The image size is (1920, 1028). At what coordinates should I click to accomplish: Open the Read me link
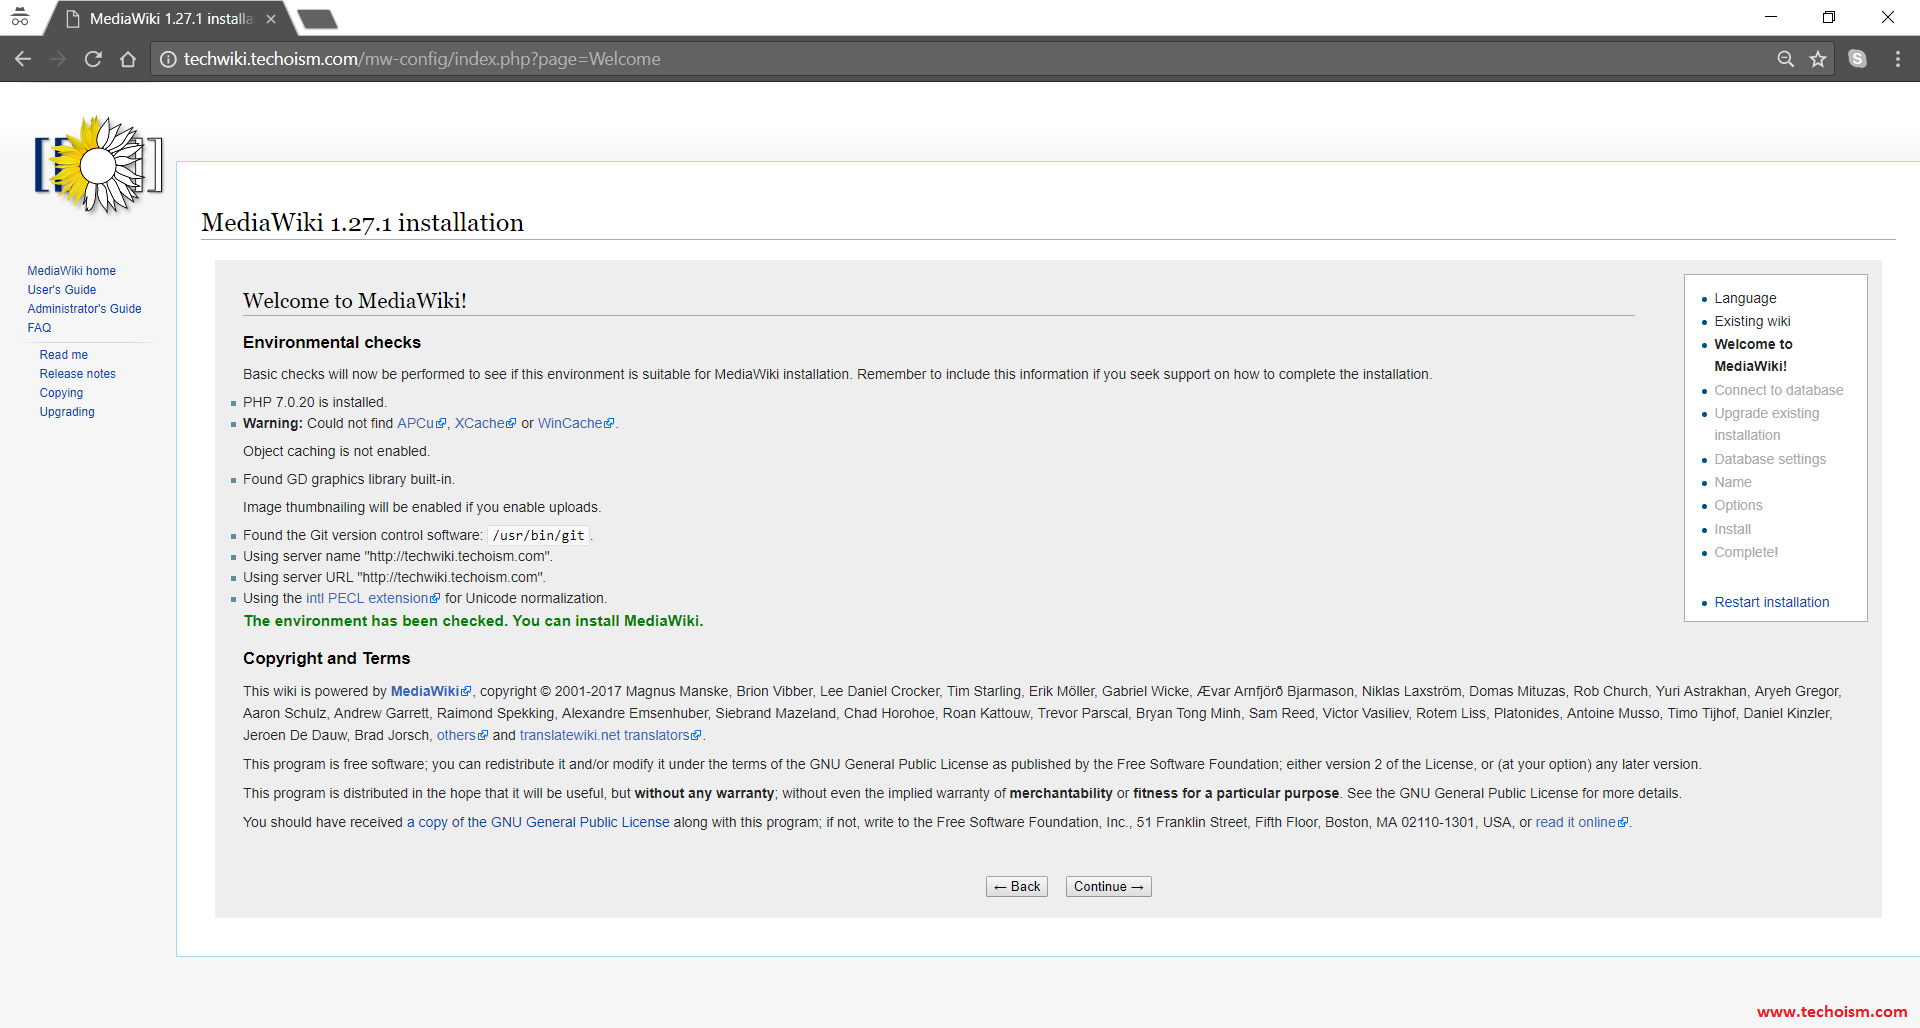63,355
